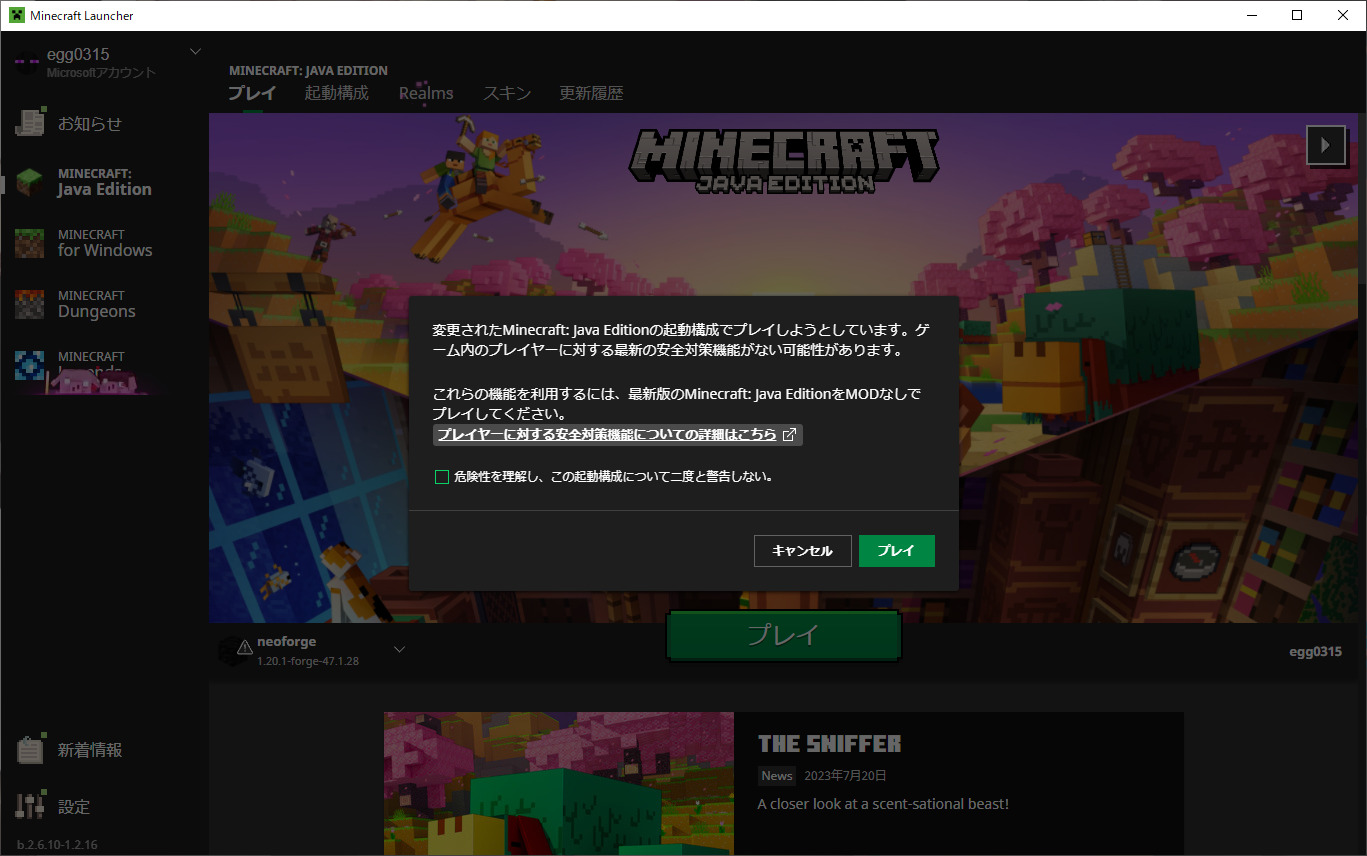Image resolution: width=1367 pixels, height=856 pixels.
Task: Open the スキン tab
Action: click(507, 92)
